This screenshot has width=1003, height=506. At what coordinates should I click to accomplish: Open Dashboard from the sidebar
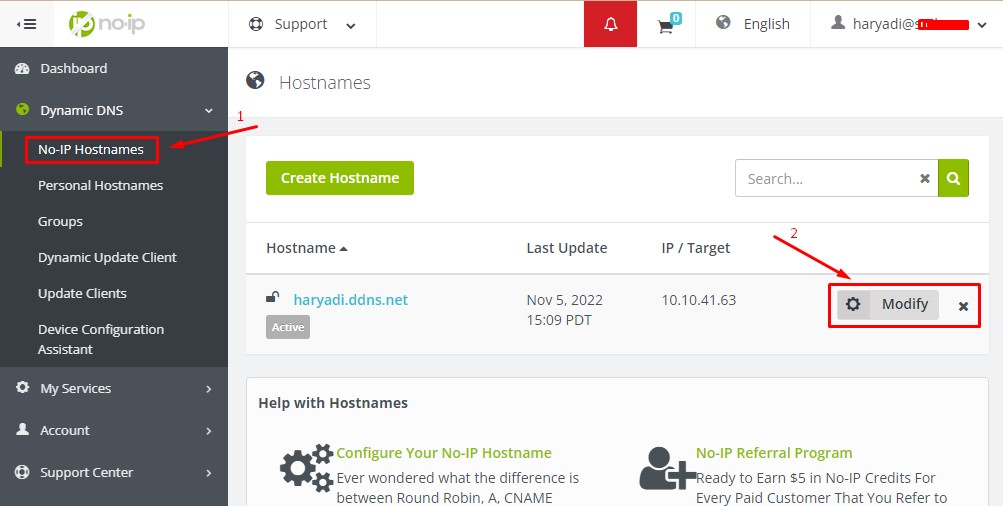(x=73, y=68)
